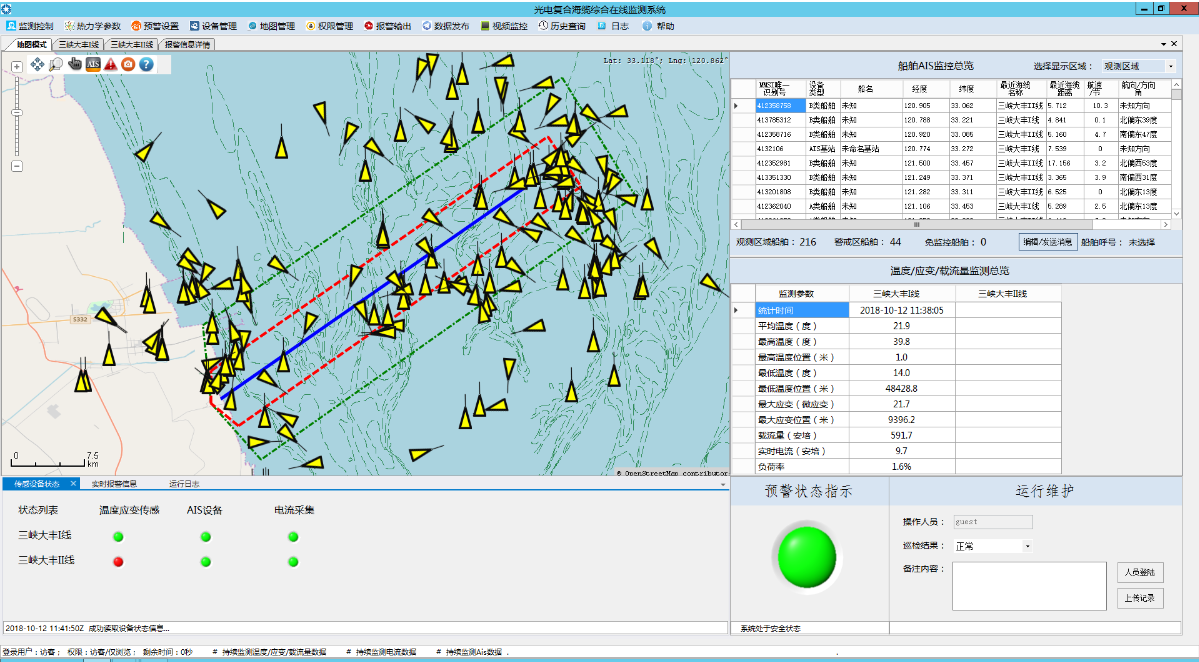1199x662 pixels.
Task: Click 电流采集 indicator for 三峡大丰II线
Action: tap(293, 562)
